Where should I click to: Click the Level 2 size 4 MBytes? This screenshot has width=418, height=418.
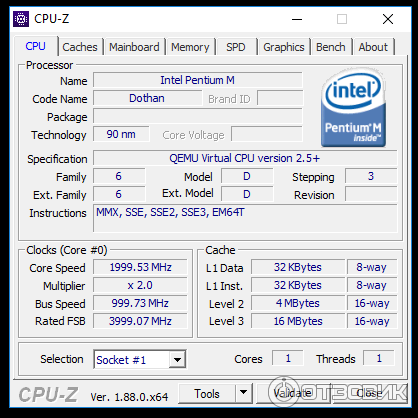point(298,303)
